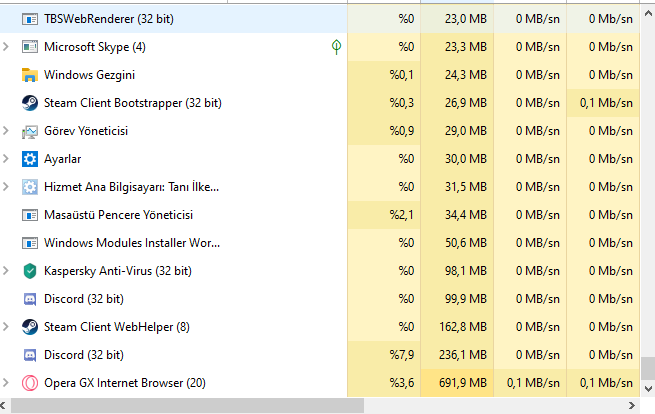Expand the Kaspersky Anti-Virus group
This screenshot has height=414, width=655.
(x=6, y=271)
